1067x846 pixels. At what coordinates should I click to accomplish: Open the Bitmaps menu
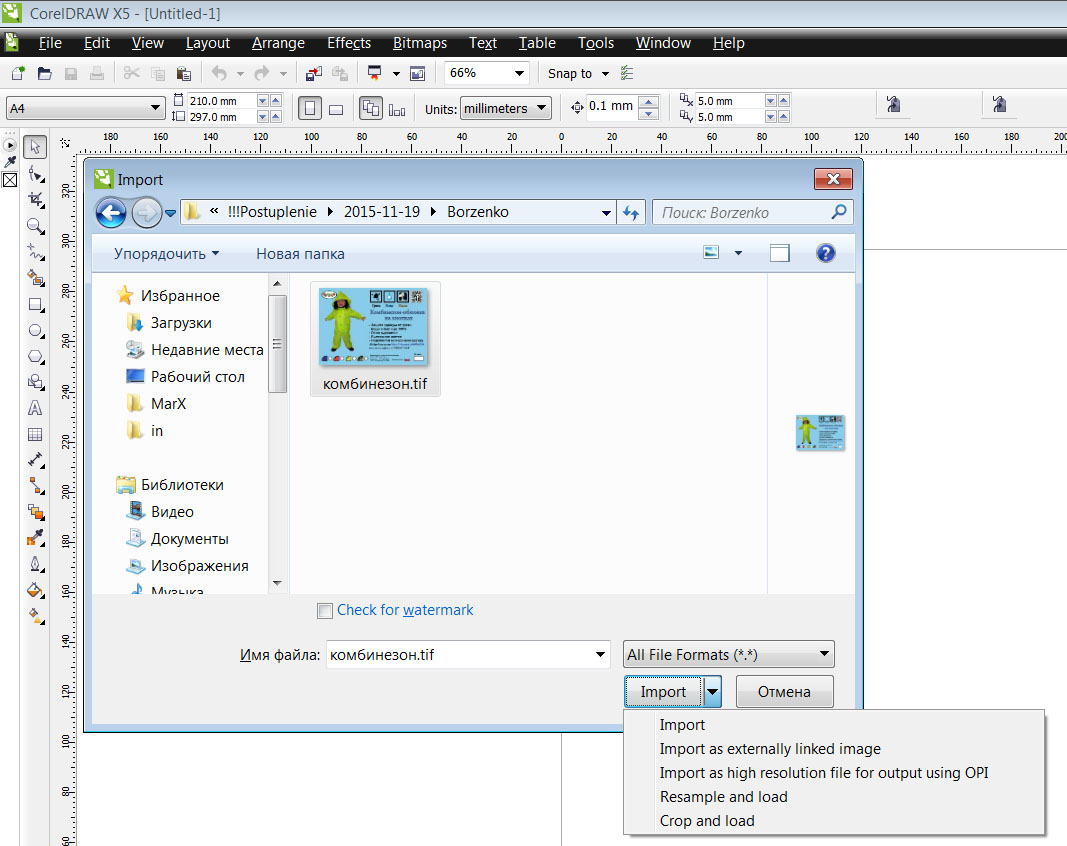[420, 43]
